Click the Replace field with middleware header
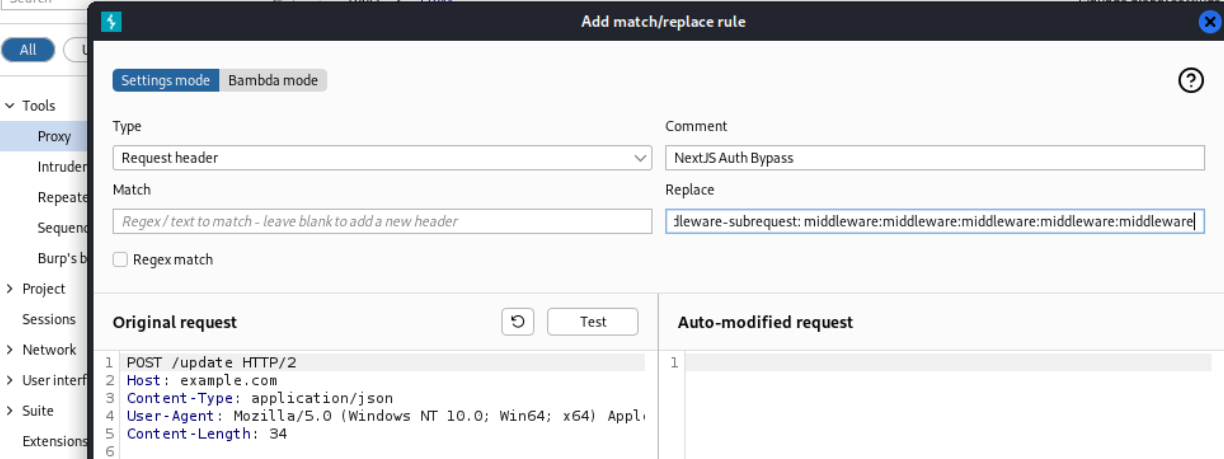1224x459 pixels. click(934, 221)
